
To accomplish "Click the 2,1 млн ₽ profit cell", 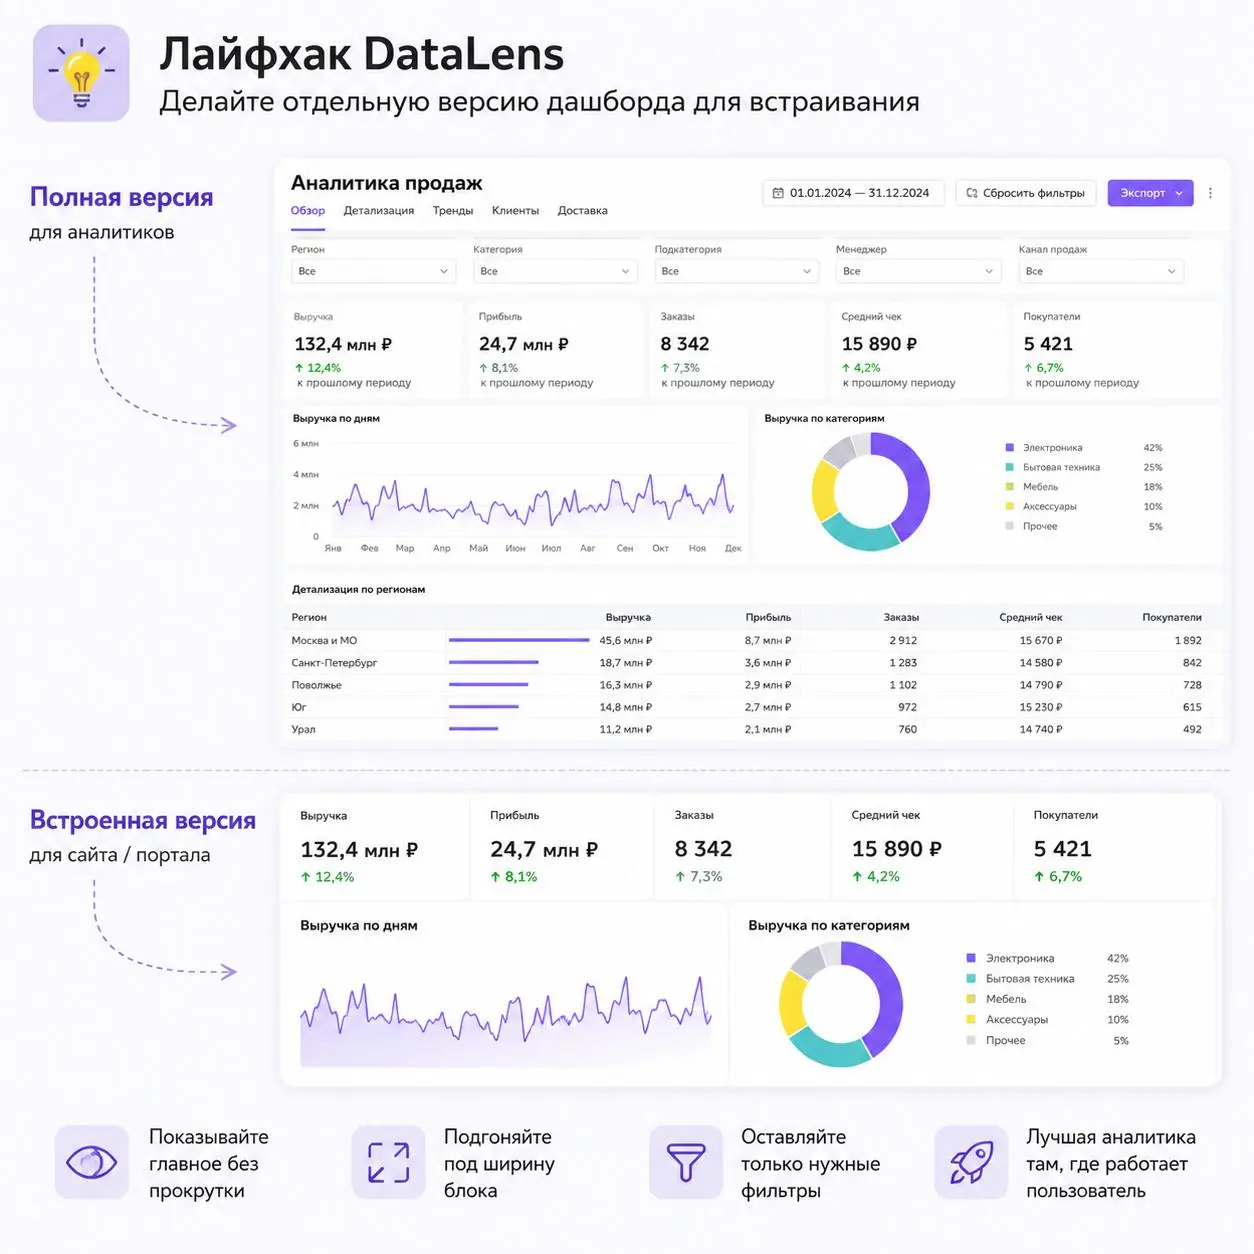I will point(768,729).
